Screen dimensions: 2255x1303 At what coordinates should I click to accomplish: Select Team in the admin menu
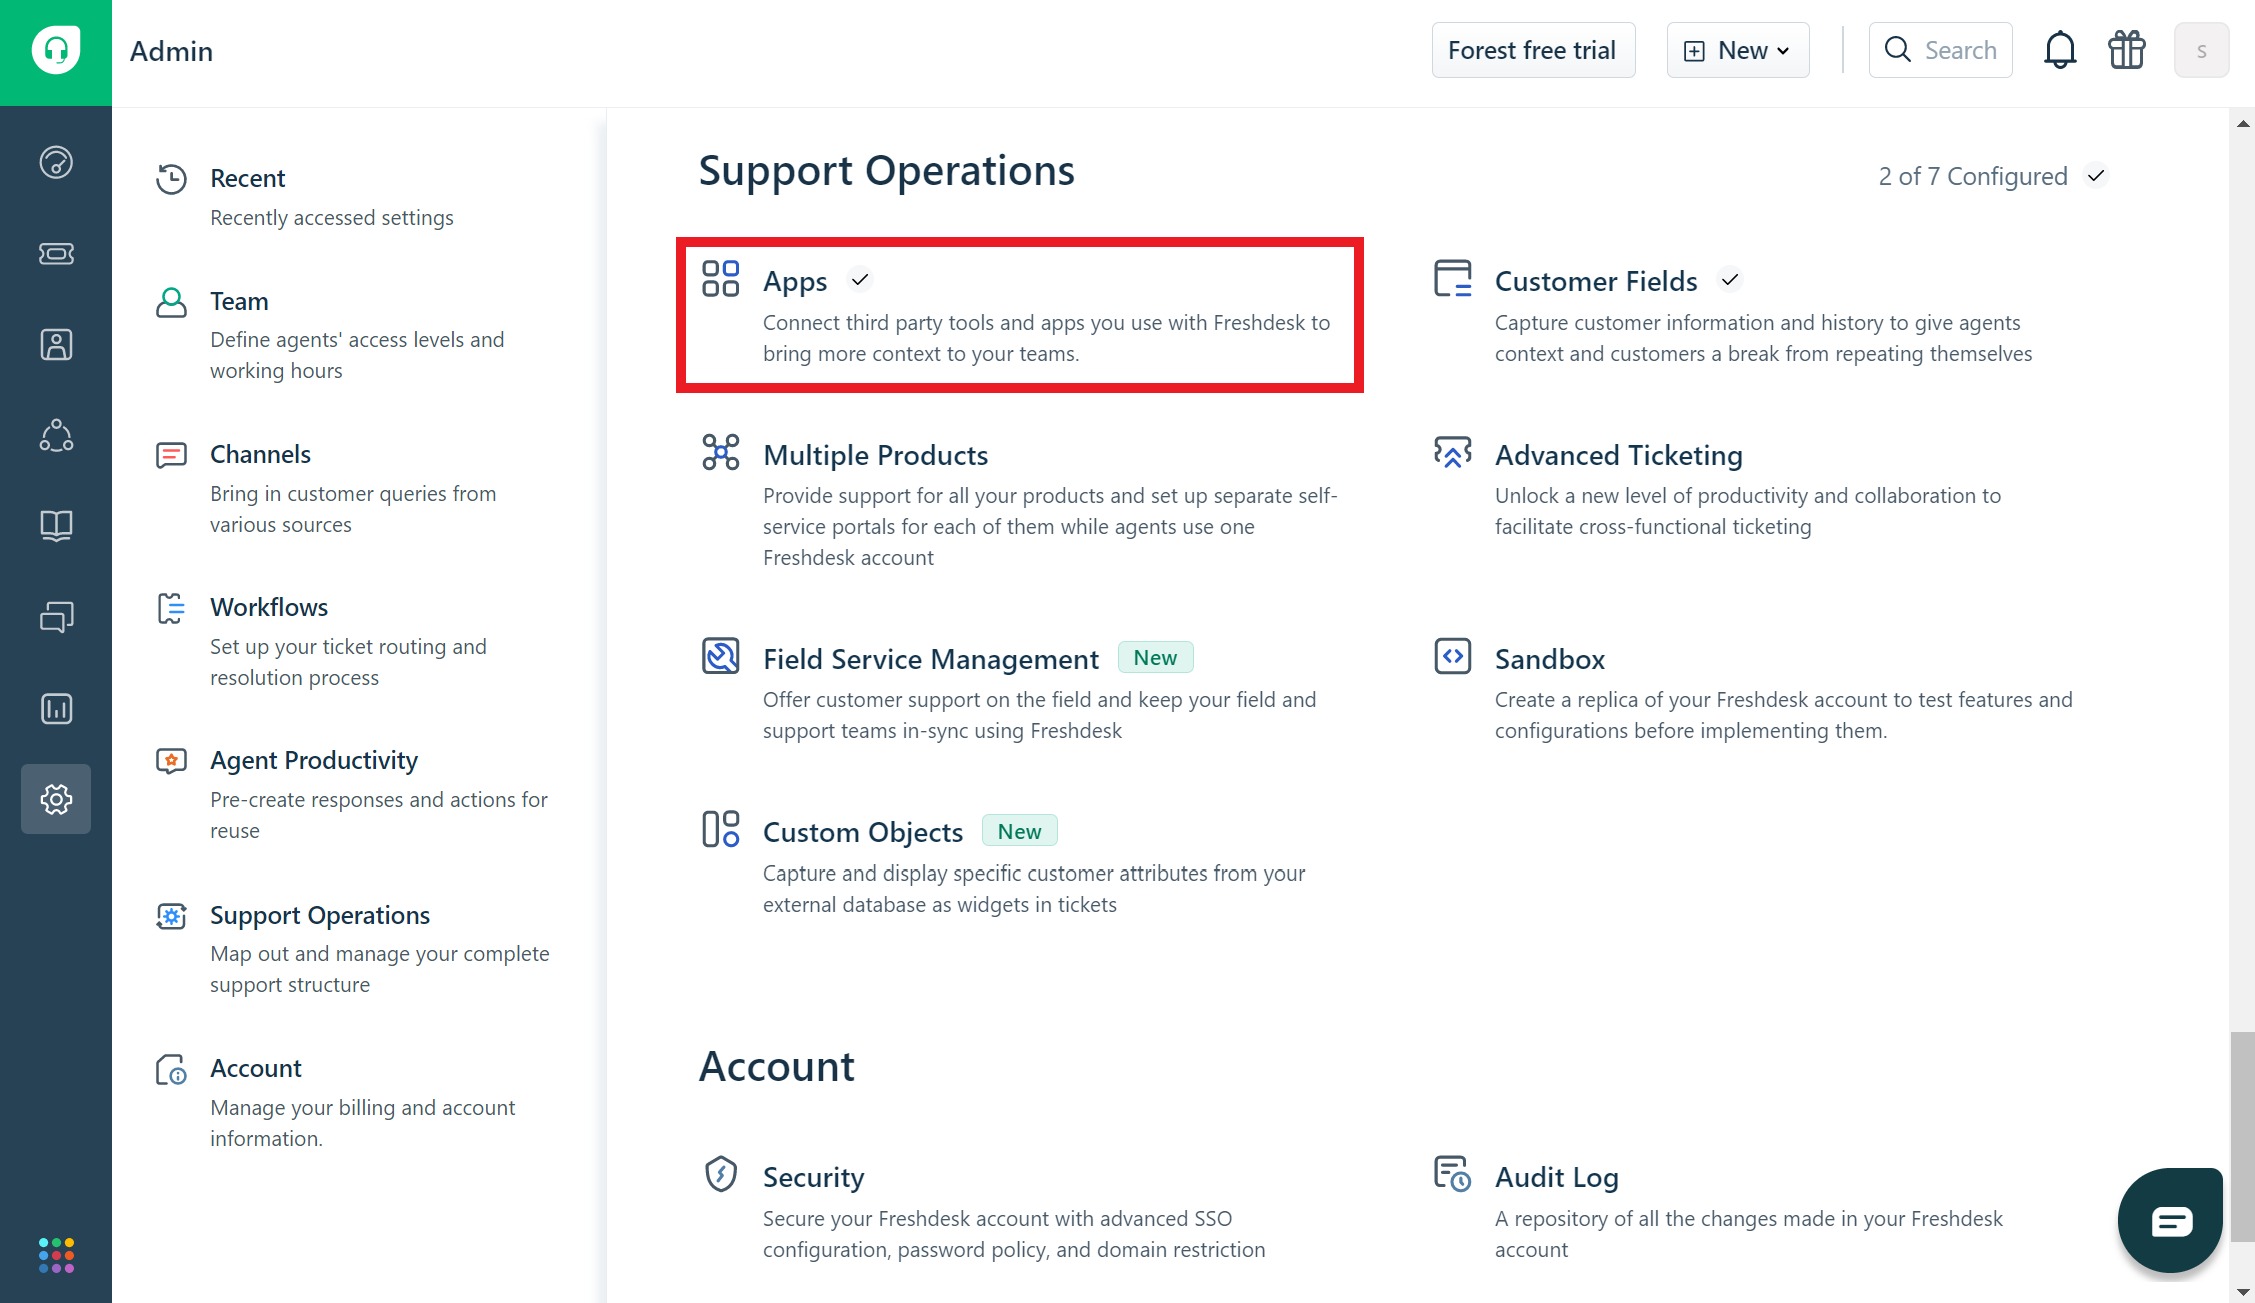[239, 301]
